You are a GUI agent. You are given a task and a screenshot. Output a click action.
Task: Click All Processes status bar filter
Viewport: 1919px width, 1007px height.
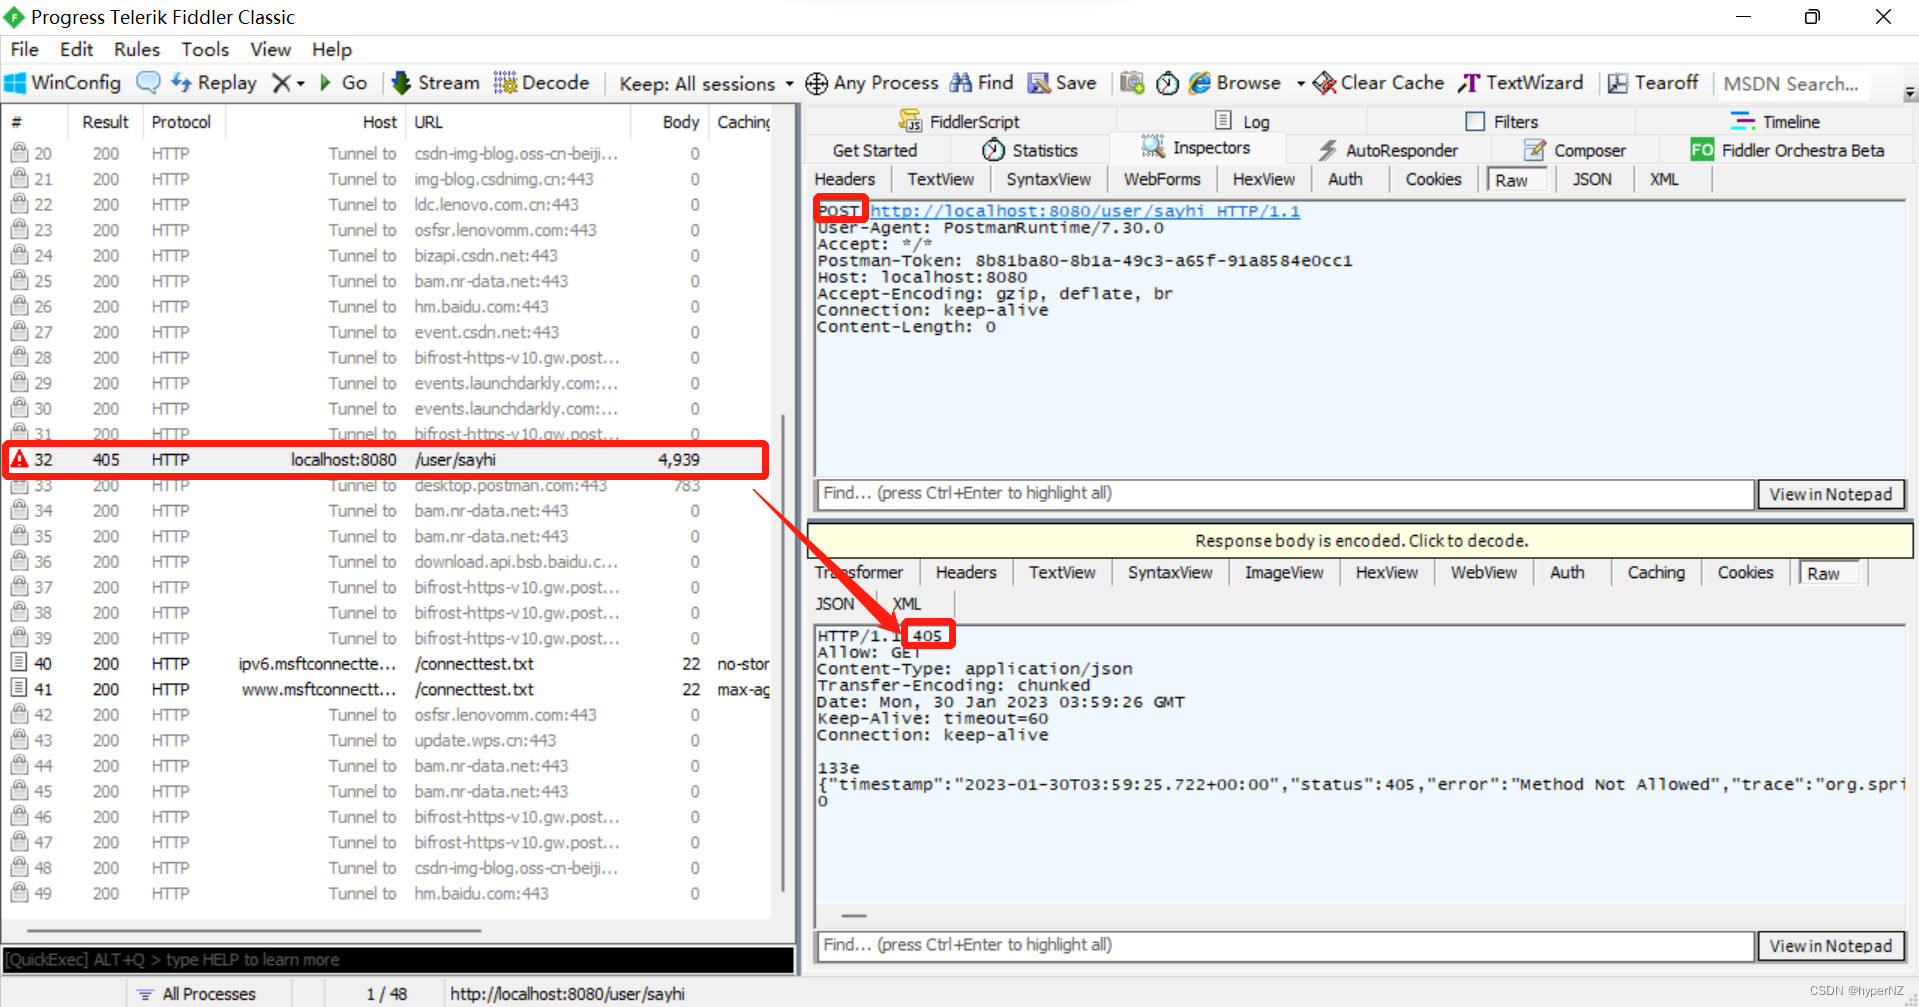[x=197, y=994]
